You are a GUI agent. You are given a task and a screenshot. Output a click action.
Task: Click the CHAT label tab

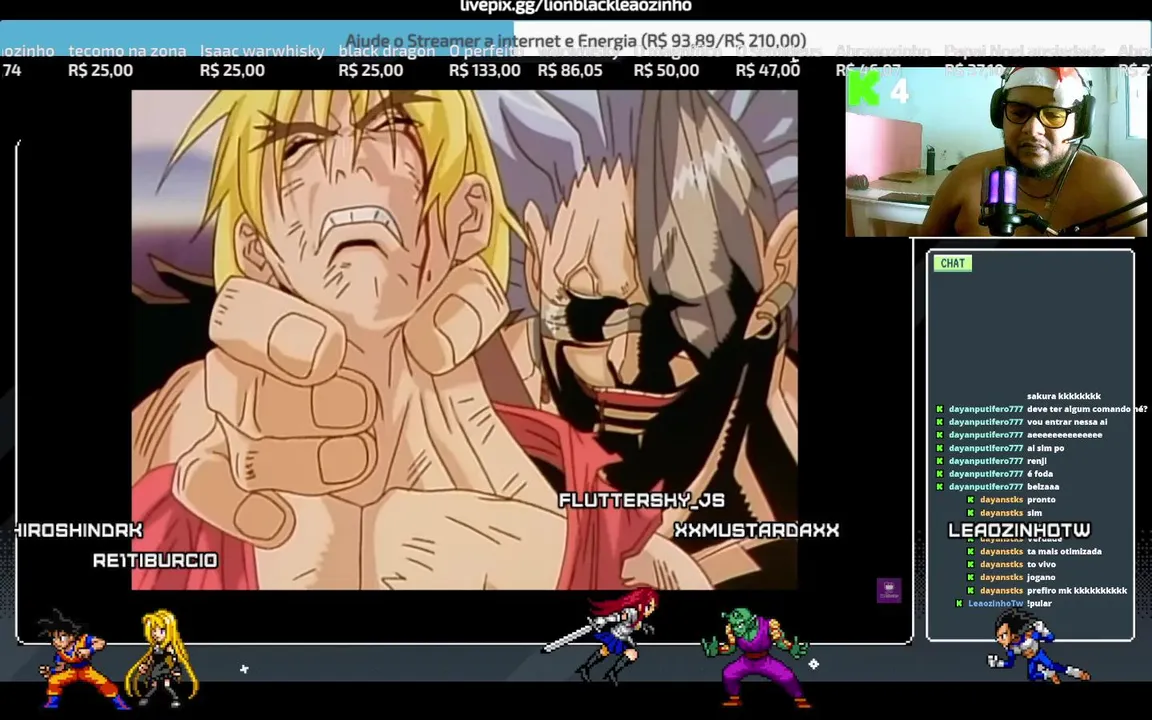952,263
